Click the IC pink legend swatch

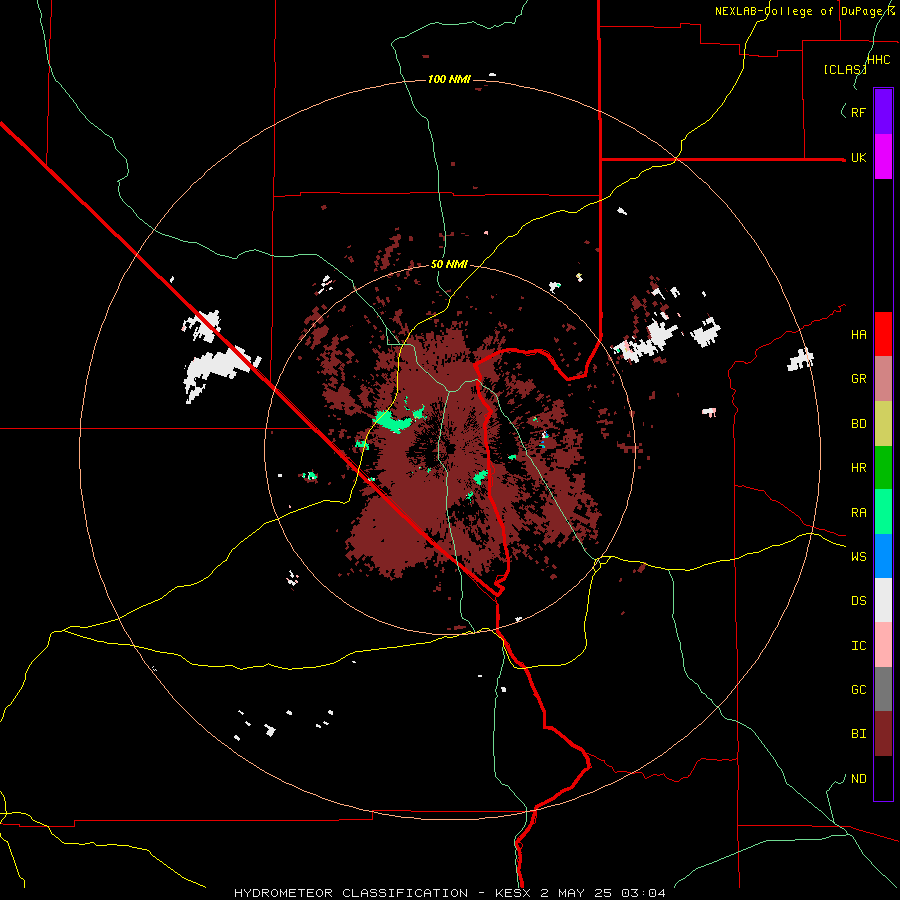(x=883, y=645)
